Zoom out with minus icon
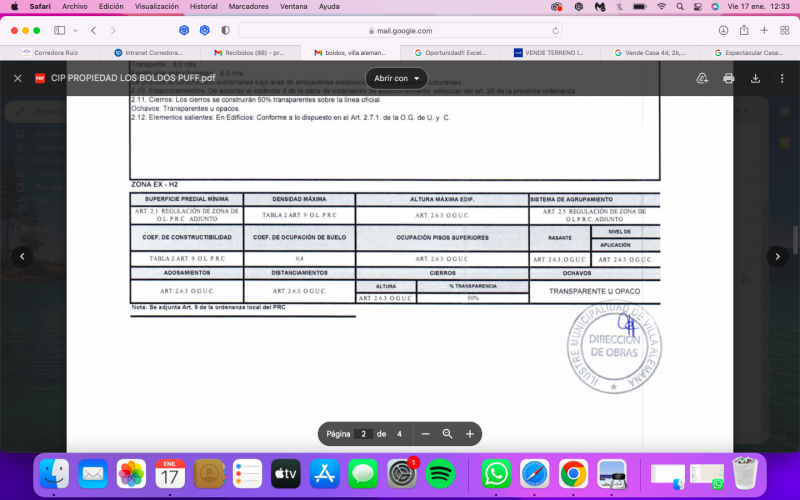 click(x=426, y=434)
